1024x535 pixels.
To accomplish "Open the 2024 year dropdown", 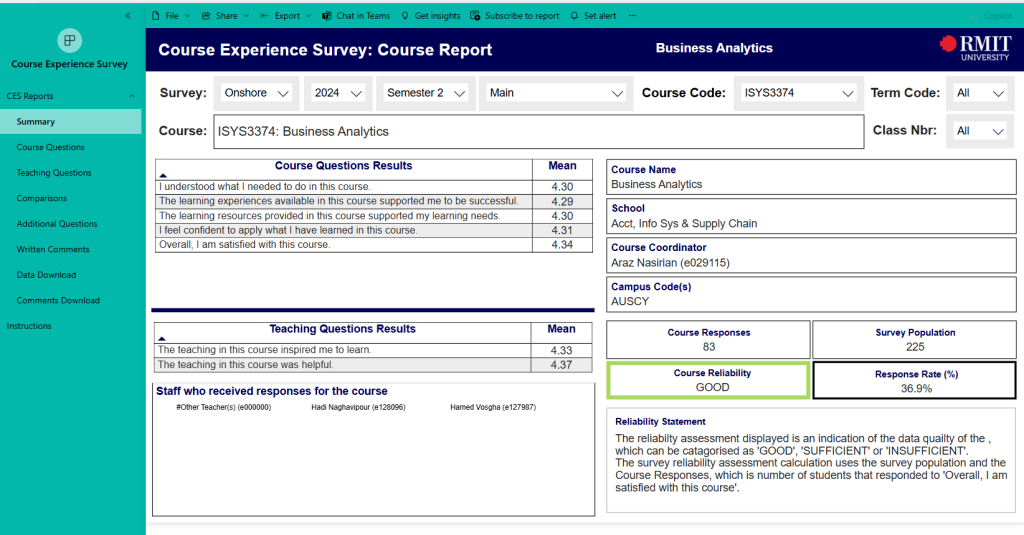I will [x=338, y=93].
